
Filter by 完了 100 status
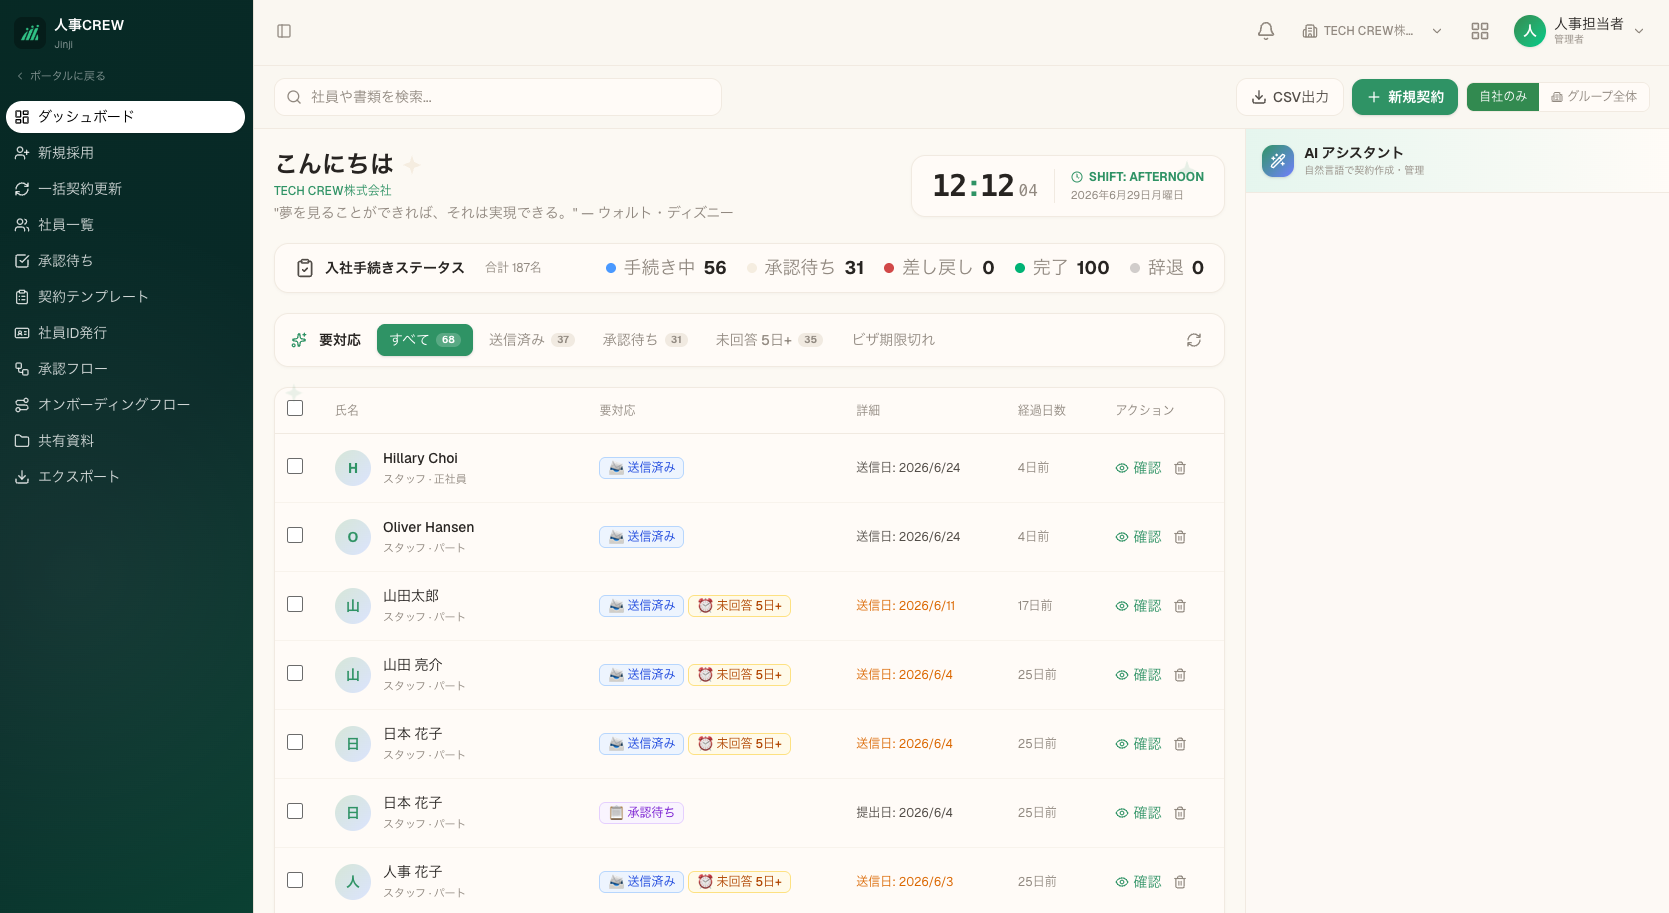click(x=1062, y=268)
